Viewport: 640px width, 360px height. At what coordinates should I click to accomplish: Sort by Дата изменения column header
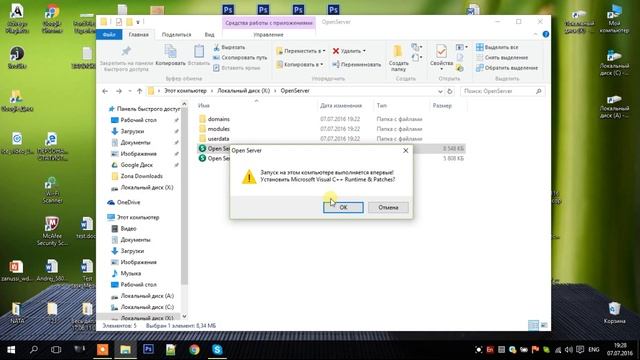click(x=341, y=105)
